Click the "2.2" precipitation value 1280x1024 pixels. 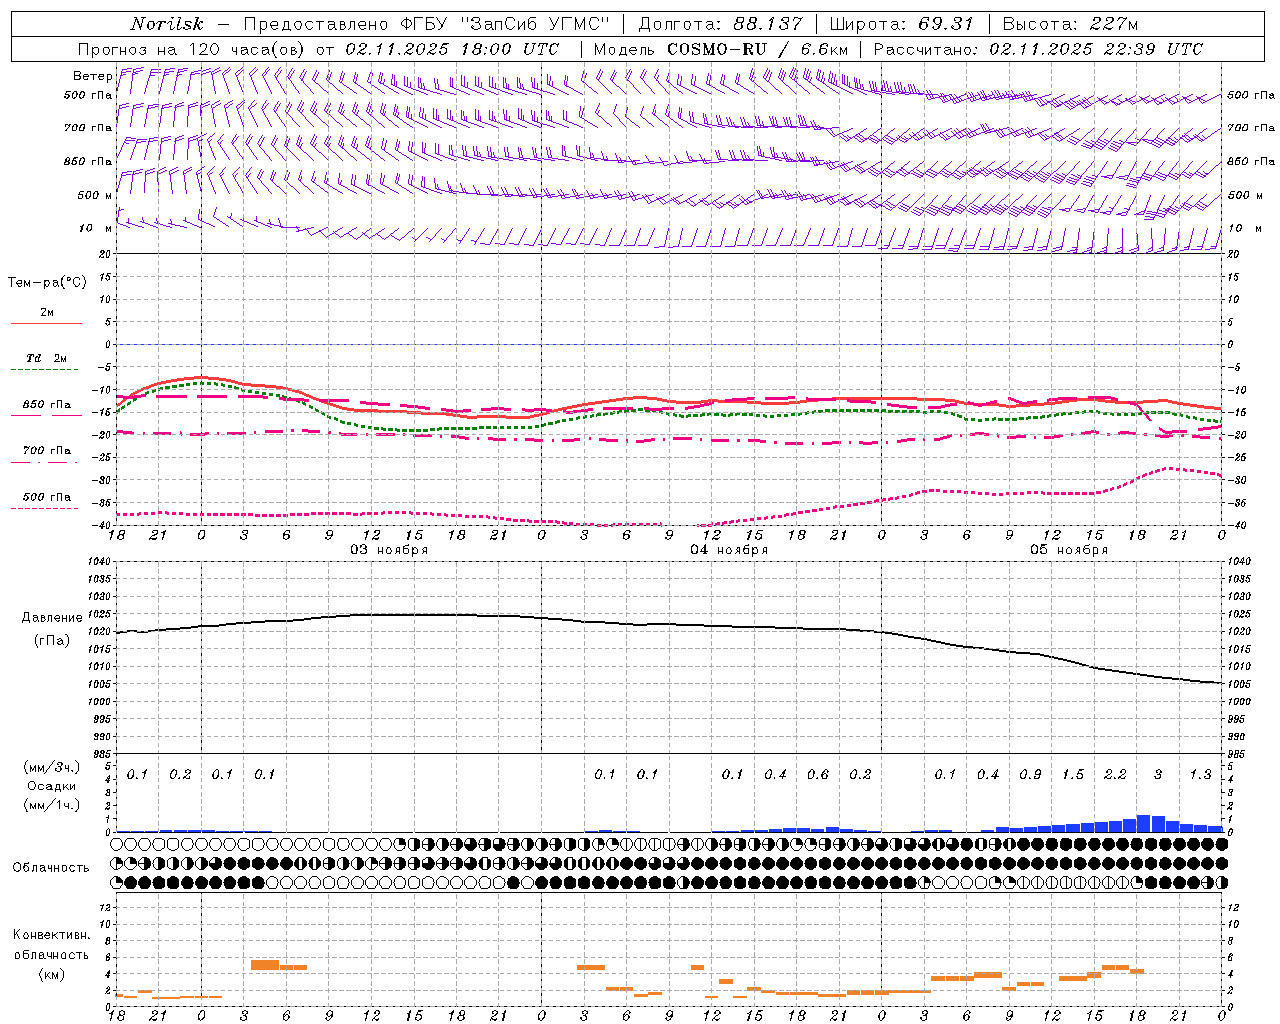click(1115, 775)
